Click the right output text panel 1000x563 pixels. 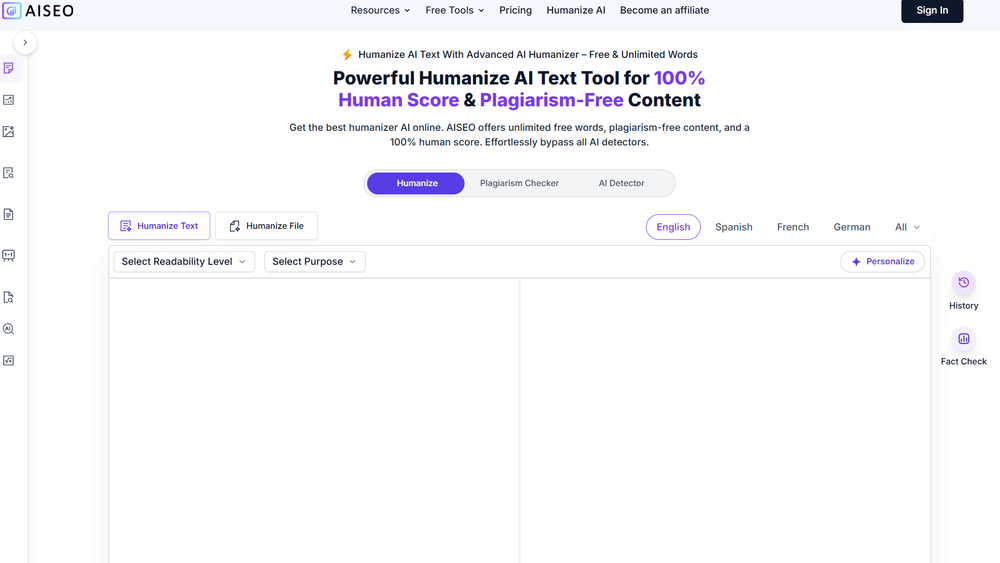click(x=724, y=421)
